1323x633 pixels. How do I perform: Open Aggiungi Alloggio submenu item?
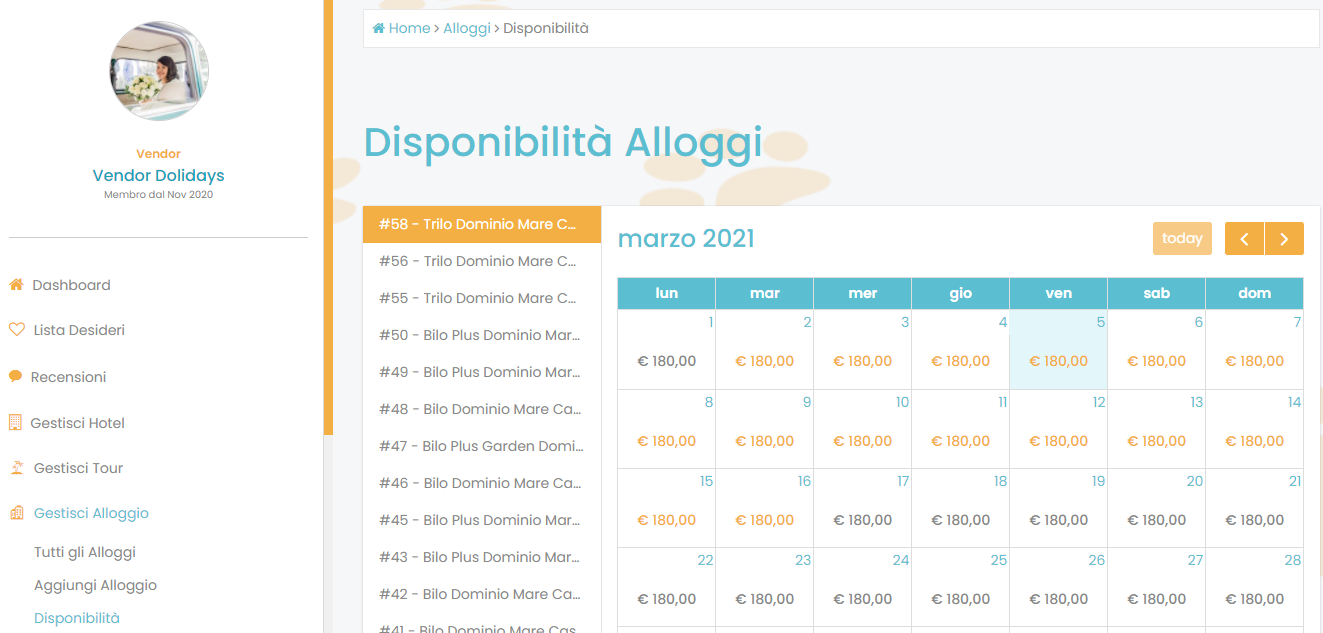pyautogui.click(x=95, y=585)
